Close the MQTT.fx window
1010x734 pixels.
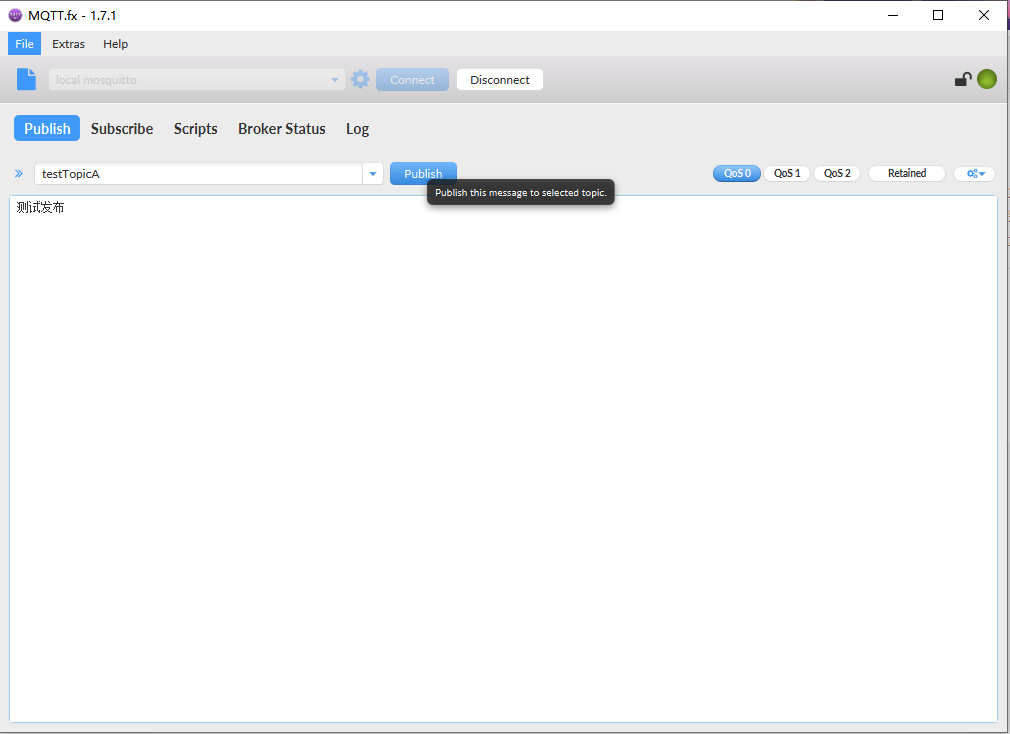[984, 15]
